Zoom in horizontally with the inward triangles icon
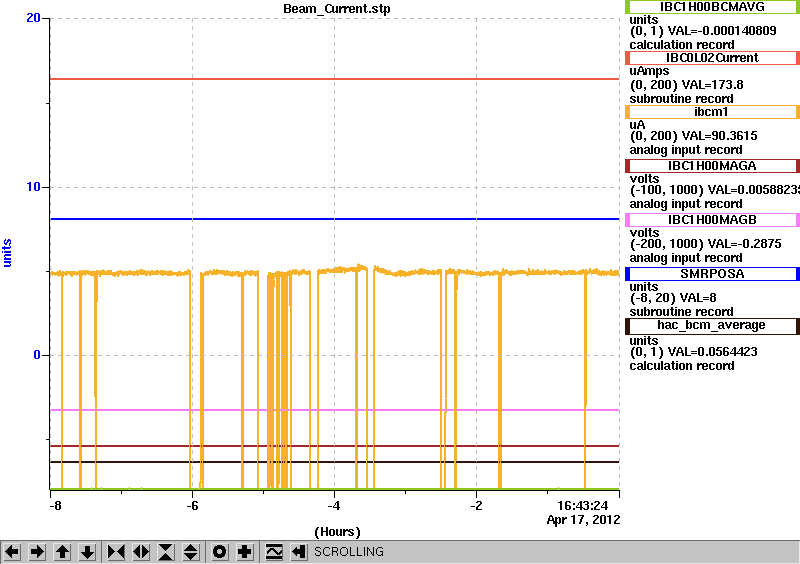Screen dimensions: 800x564 click(x=116, y=552)
